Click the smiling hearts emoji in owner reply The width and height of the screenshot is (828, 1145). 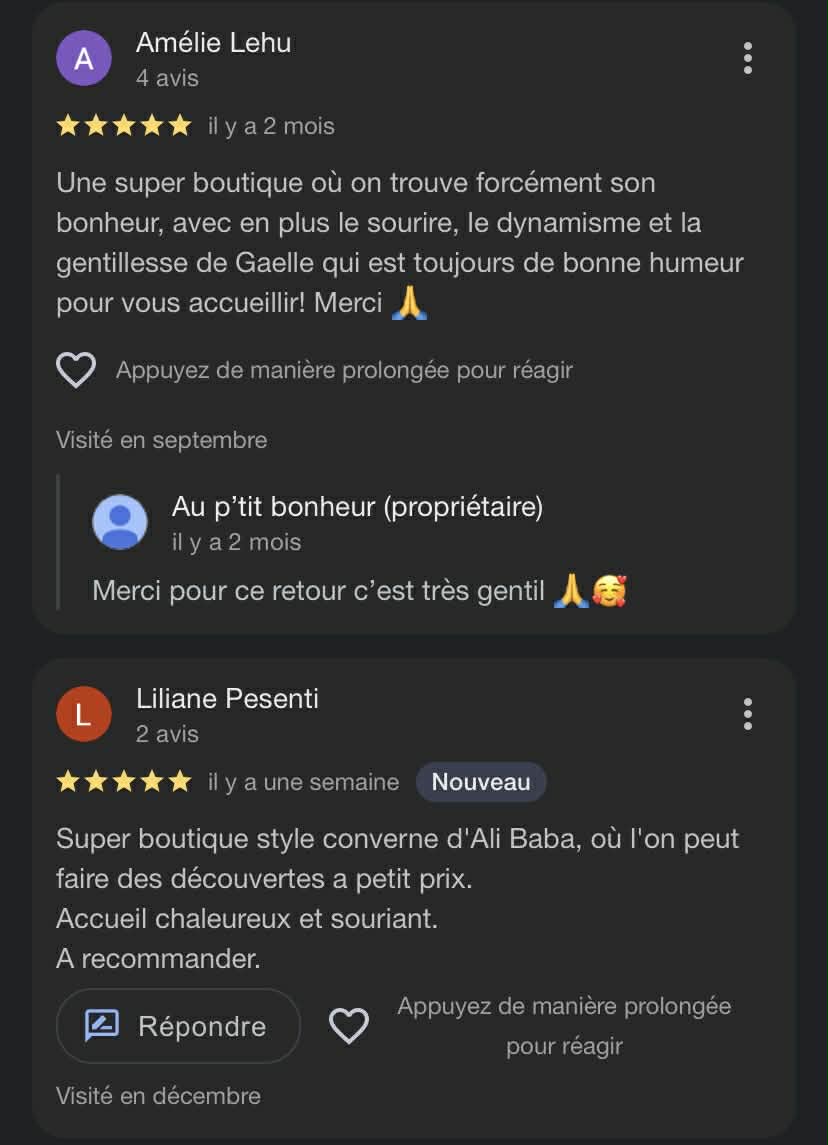[609, 591]
